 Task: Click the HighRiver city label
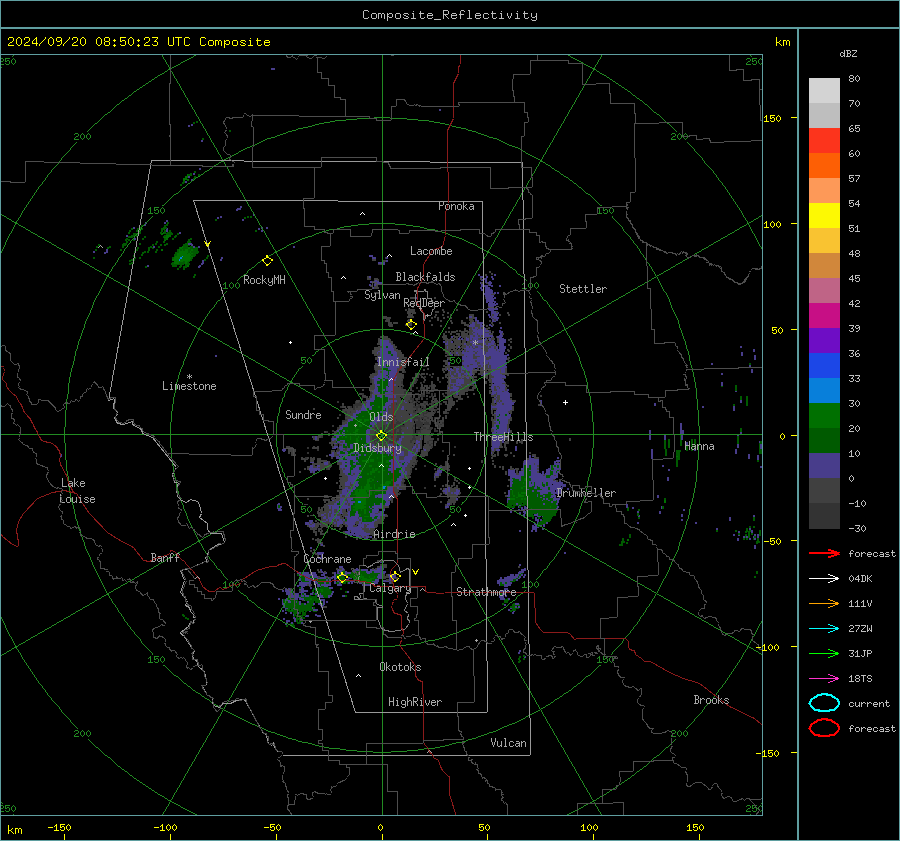(415, 702)
